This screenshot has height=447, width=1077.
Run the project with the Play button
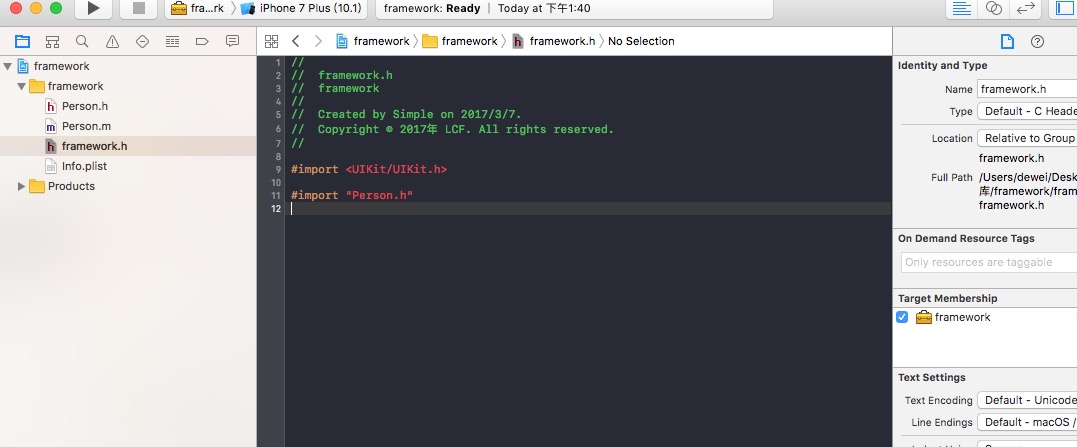(93, 8)
